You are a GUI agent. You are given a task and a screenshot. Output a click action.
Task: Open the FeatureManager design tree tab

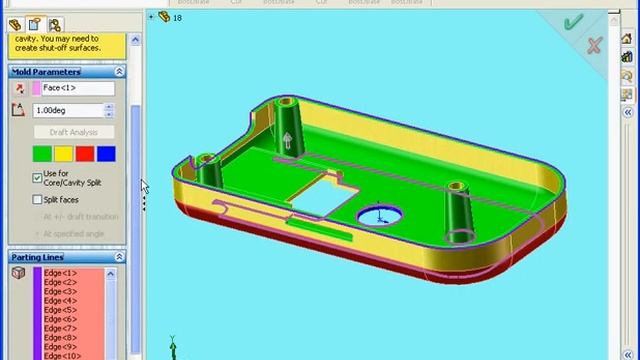15,25
